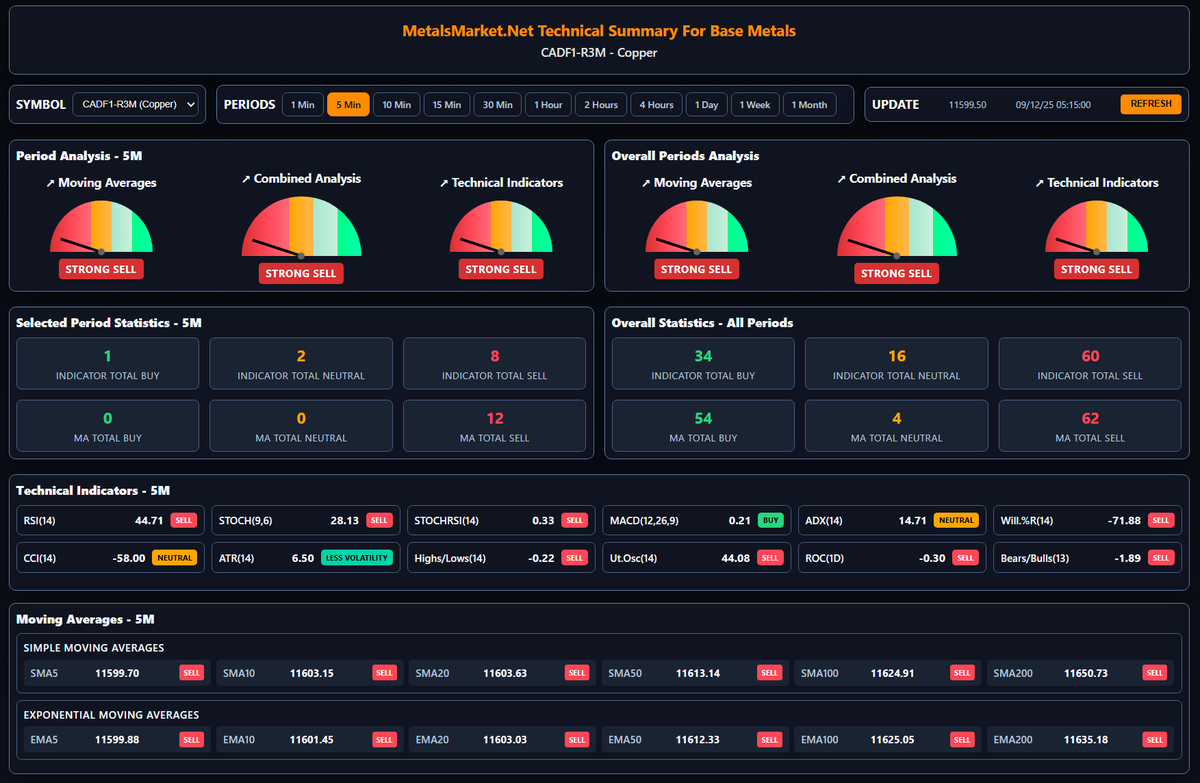This screenshot has width=1200, height=783.
Task: Open the SYMBOL dropdown showing CADF1-R3M (Copper)
Action: (136, 104)
